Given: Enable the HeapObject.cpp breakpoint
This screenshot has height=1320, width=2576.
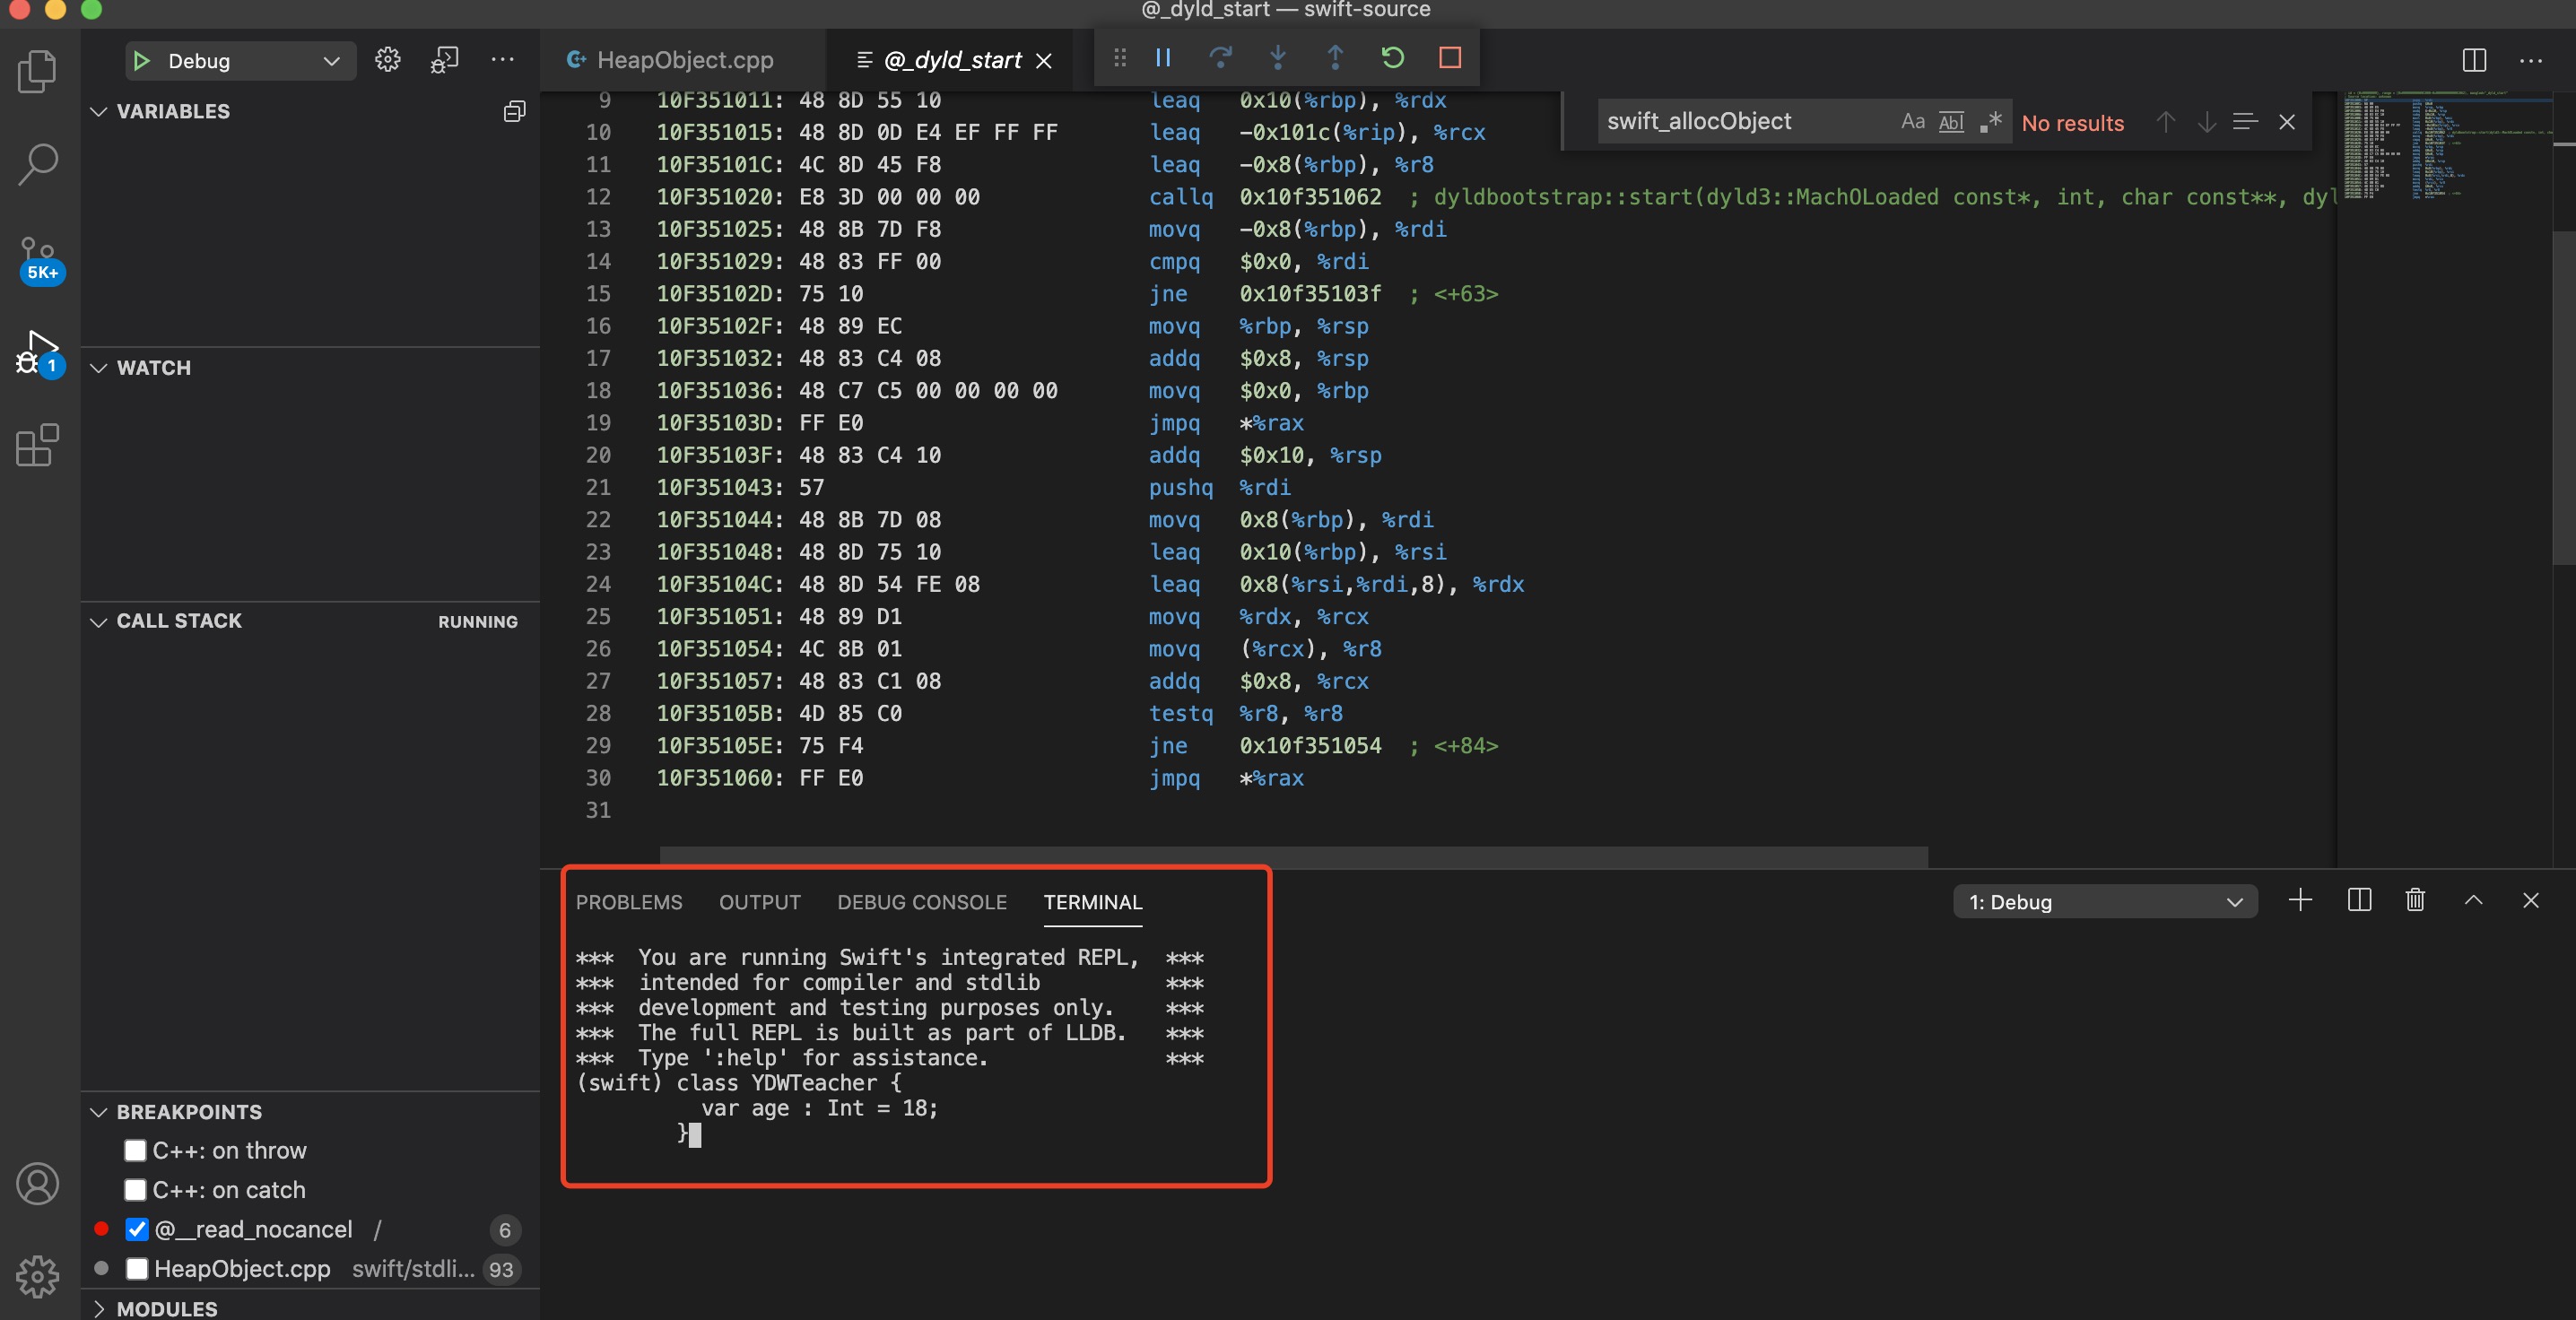Looking at the screenshot, I should (x=137, y=1268).
